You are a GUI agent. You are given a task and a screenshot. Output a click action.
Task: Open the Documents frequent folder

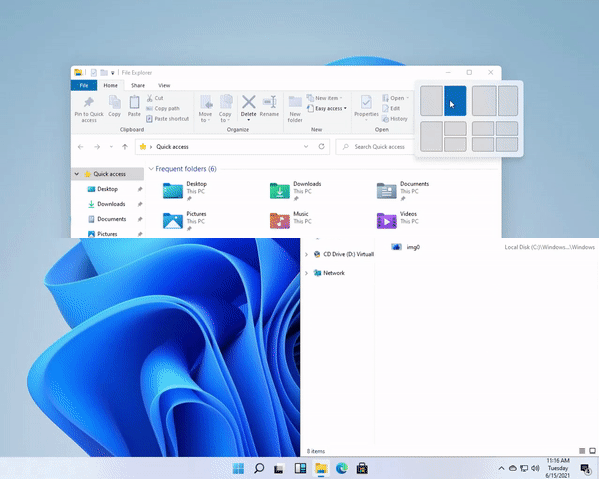coord(403,191)
